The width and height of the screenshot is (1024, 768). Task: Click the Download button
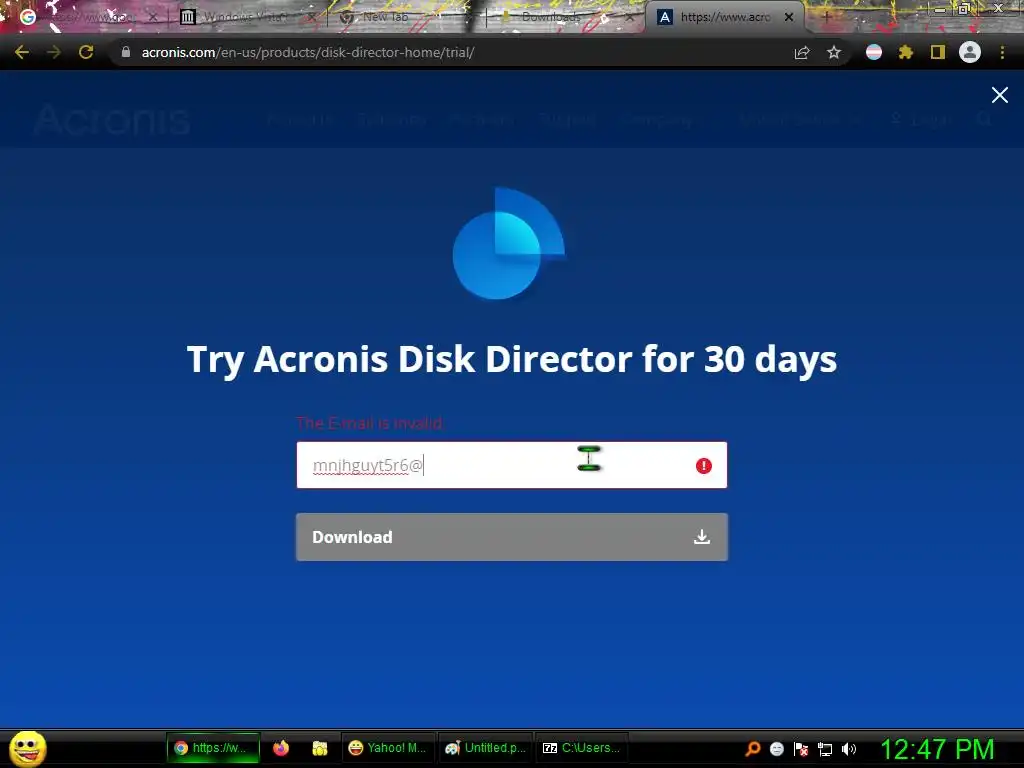tap(511, 537)
